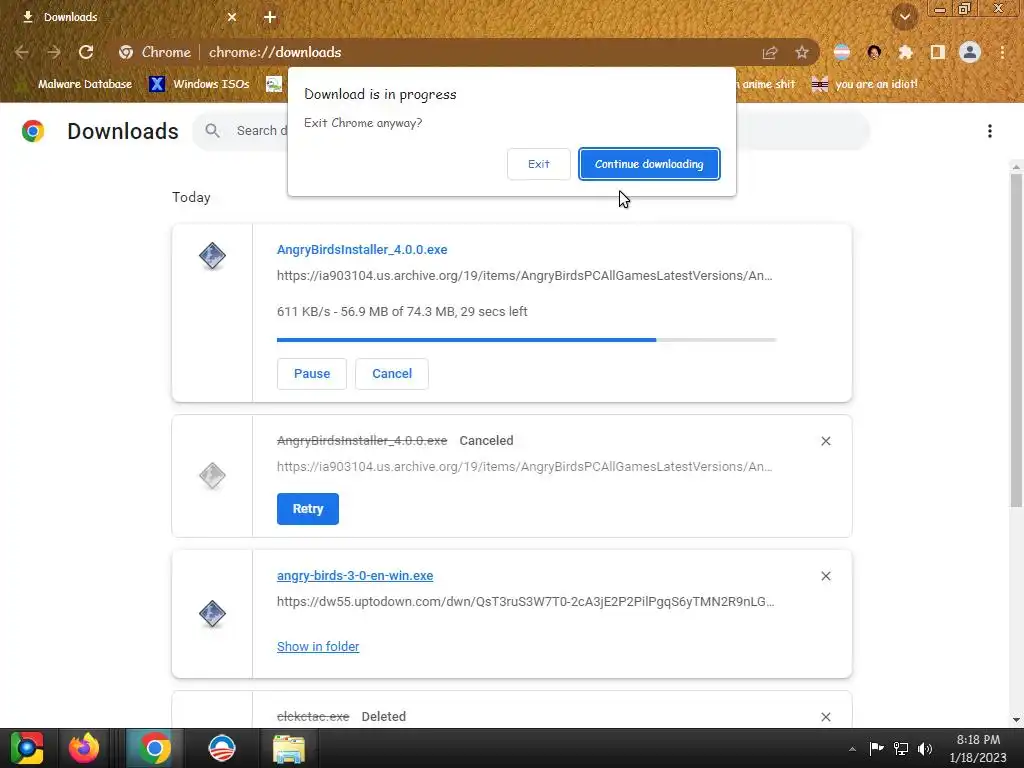Screen dimensions: 1024x768
Task: Open Malware Database bookmark
Action: [x=77, y=84]
